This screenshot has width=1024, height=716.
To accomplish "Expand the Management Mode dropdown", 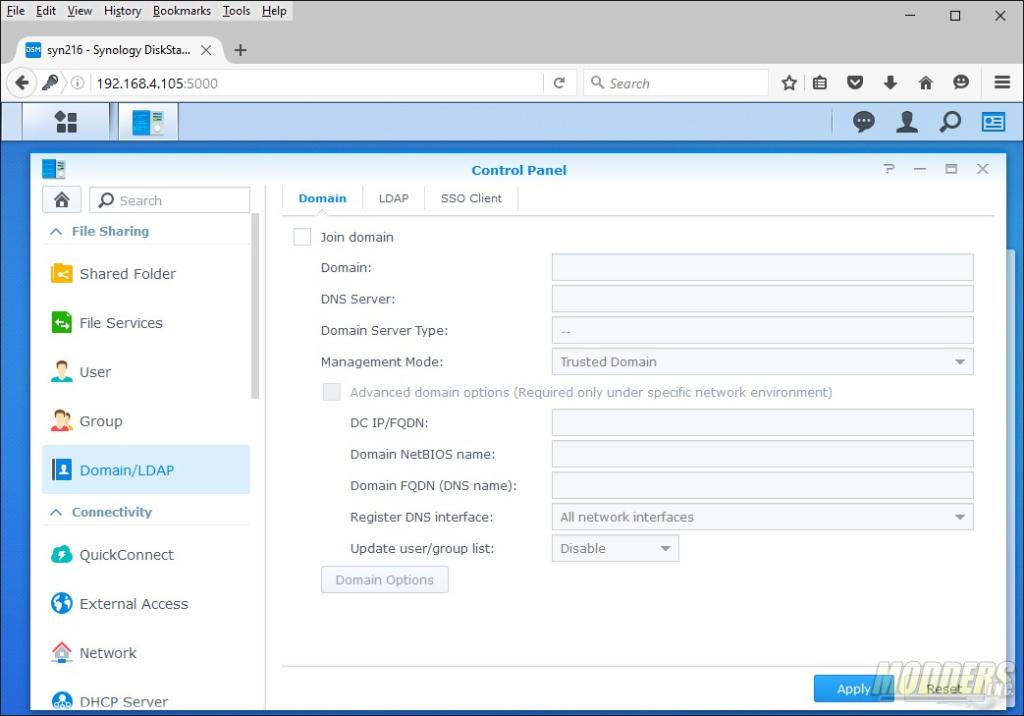I will pos(762,362).
